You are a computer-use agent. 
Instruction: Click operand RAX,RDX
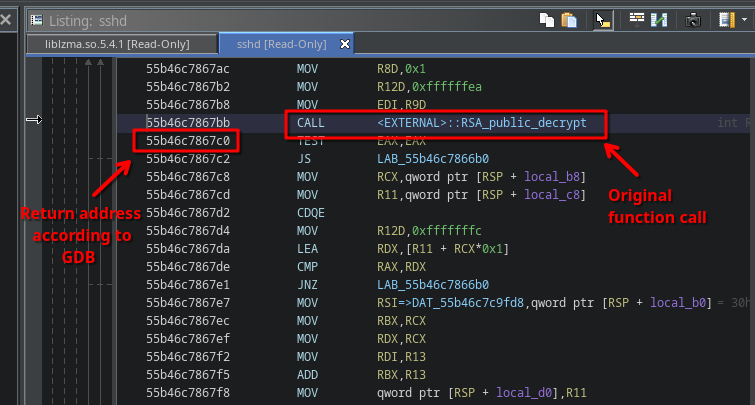click(x=401, y=267)
